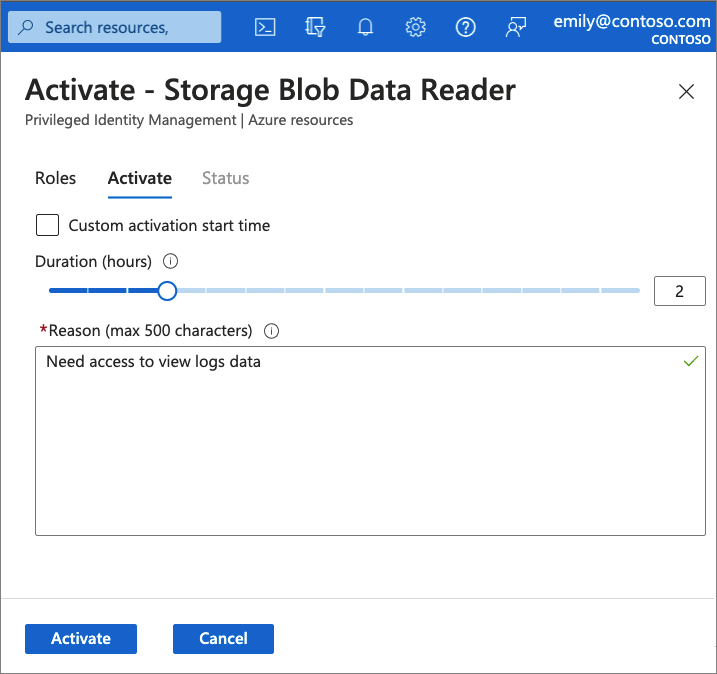Open the notifications bell
This screenshot has height=674, width=717.
click(366, 27)
